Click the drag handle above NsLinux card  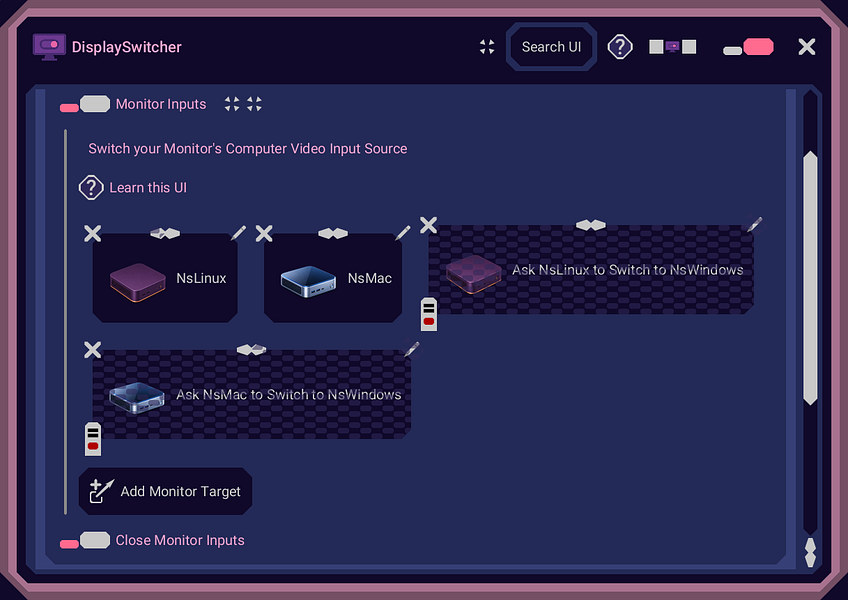pyautogui.click(x=165, y=233)
